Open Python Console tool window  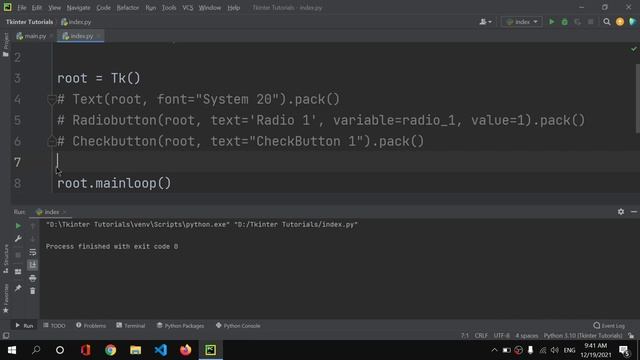238,326
